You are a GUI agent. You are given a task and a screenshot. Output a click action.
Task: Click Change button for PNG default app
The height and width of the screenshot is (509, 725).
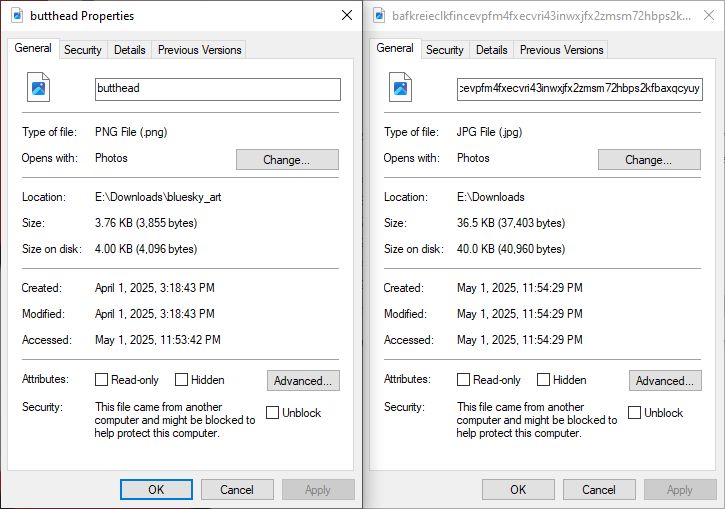(x=287, y=160)
